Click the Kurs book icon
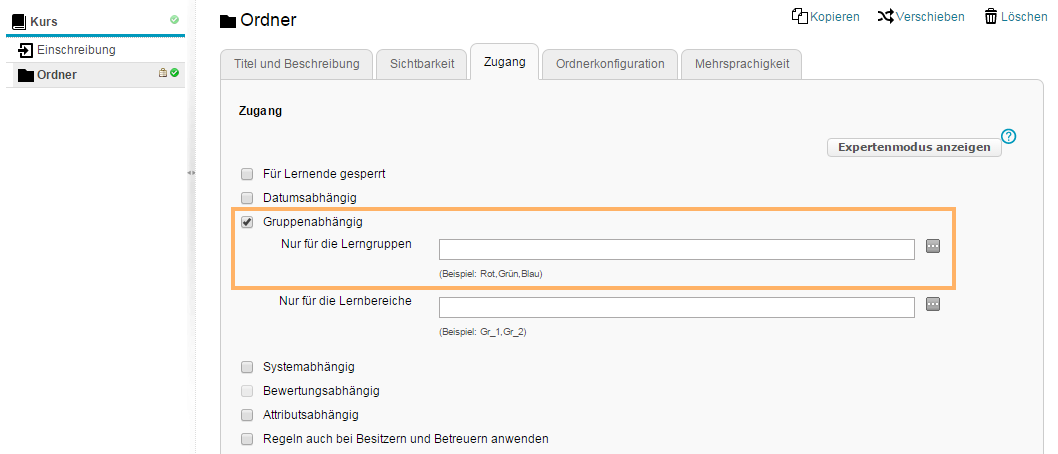This screenshot has width=1058, height=454. tap(19, 20)
